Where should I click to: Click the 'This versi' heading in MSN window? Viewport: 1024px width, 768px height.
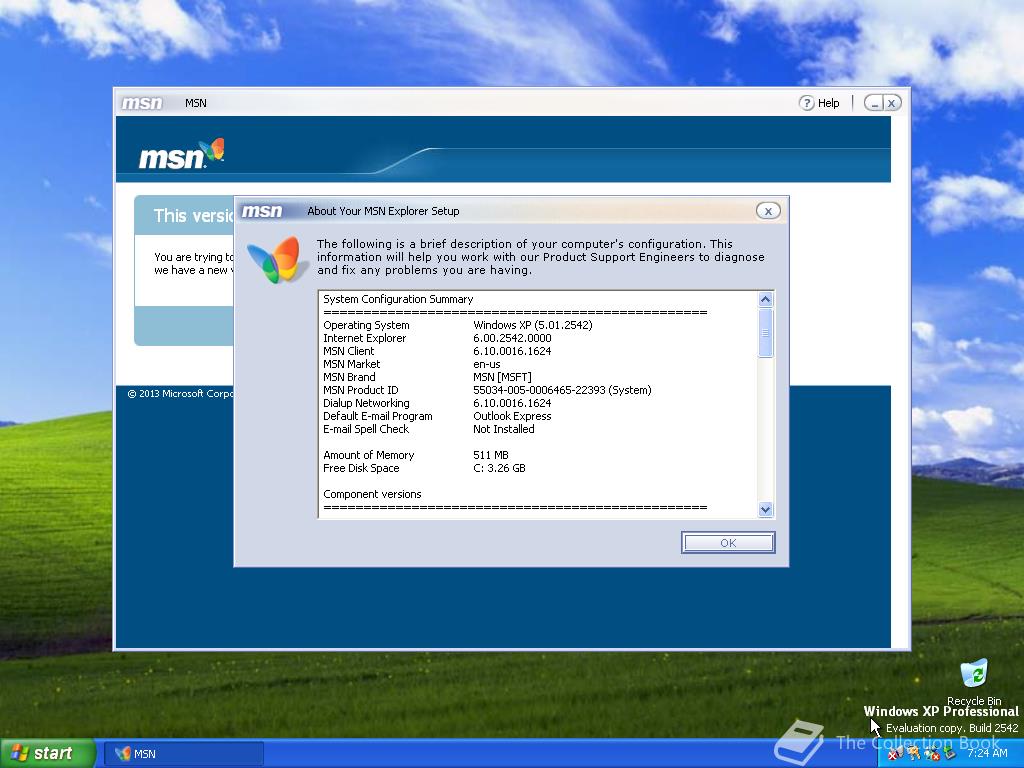(193, 216)
